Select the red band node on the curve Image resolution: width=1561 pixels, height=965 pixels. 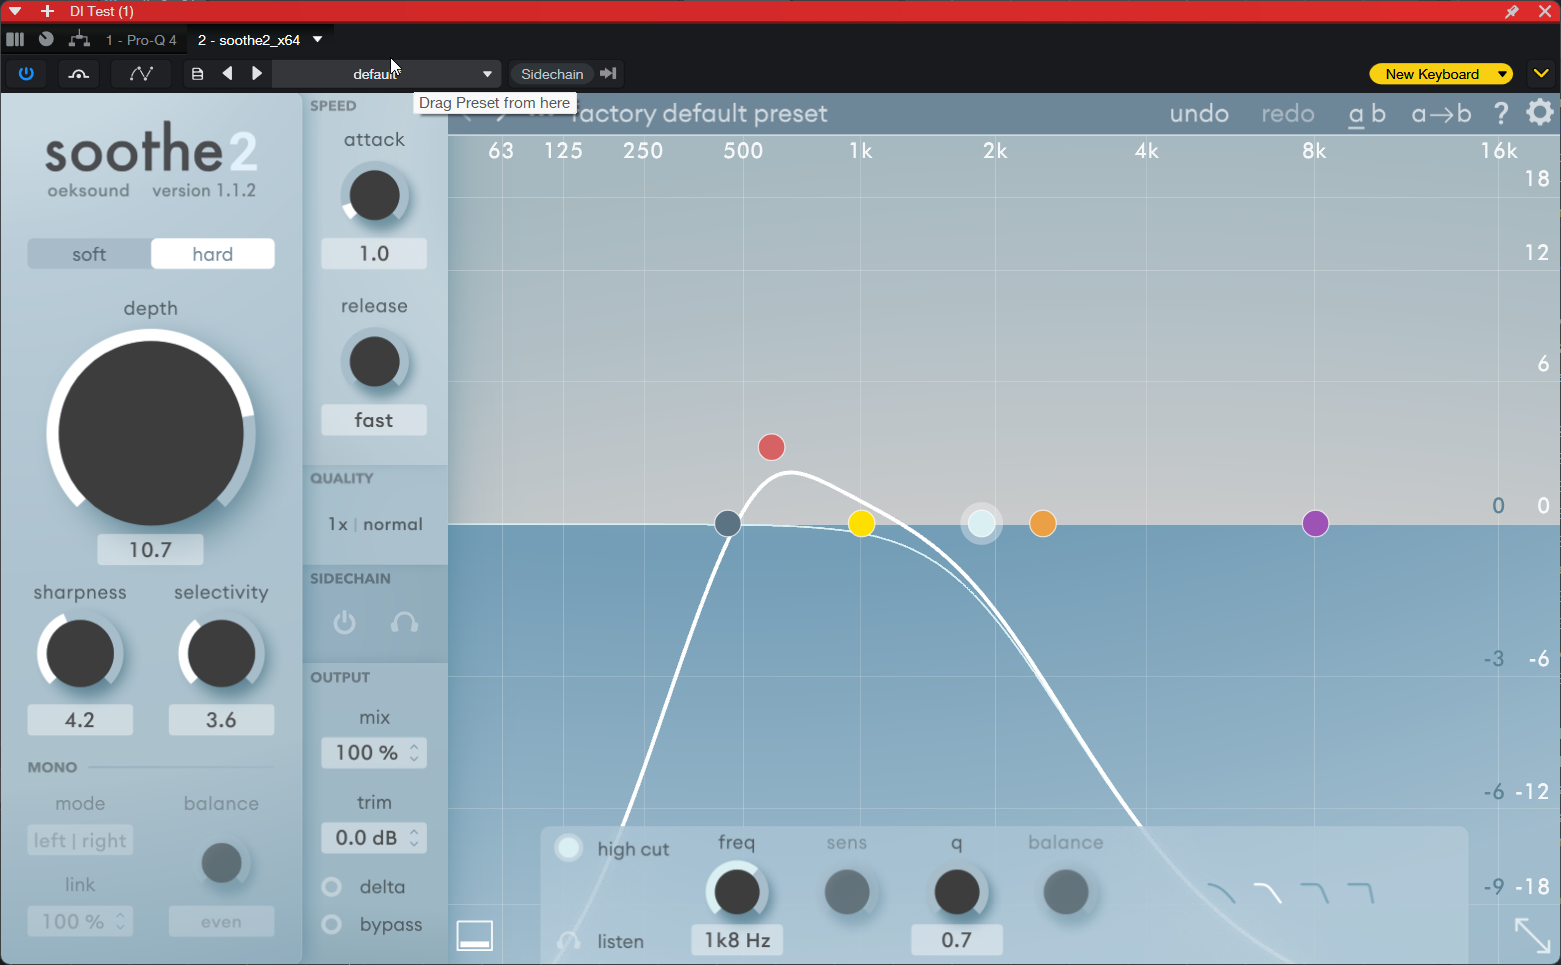(x=771, y=447)
